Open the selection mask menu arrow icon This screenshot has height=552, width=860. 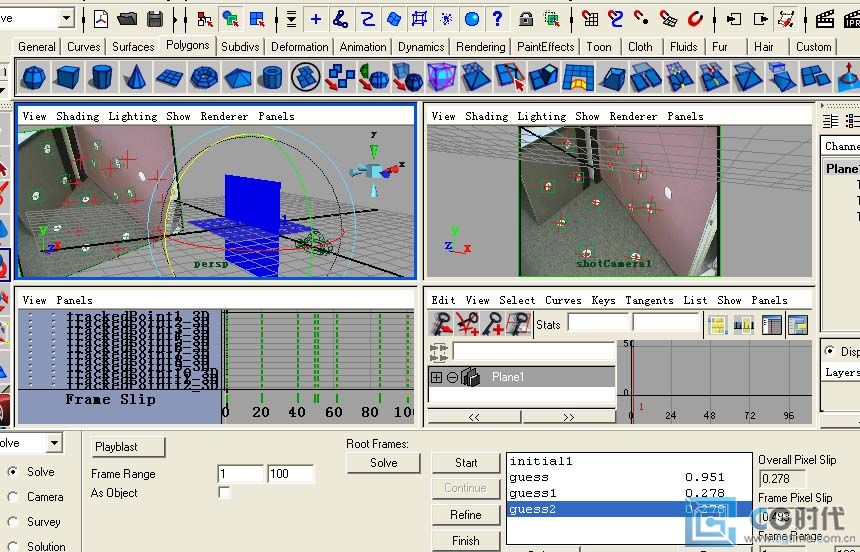click(291, 19)
